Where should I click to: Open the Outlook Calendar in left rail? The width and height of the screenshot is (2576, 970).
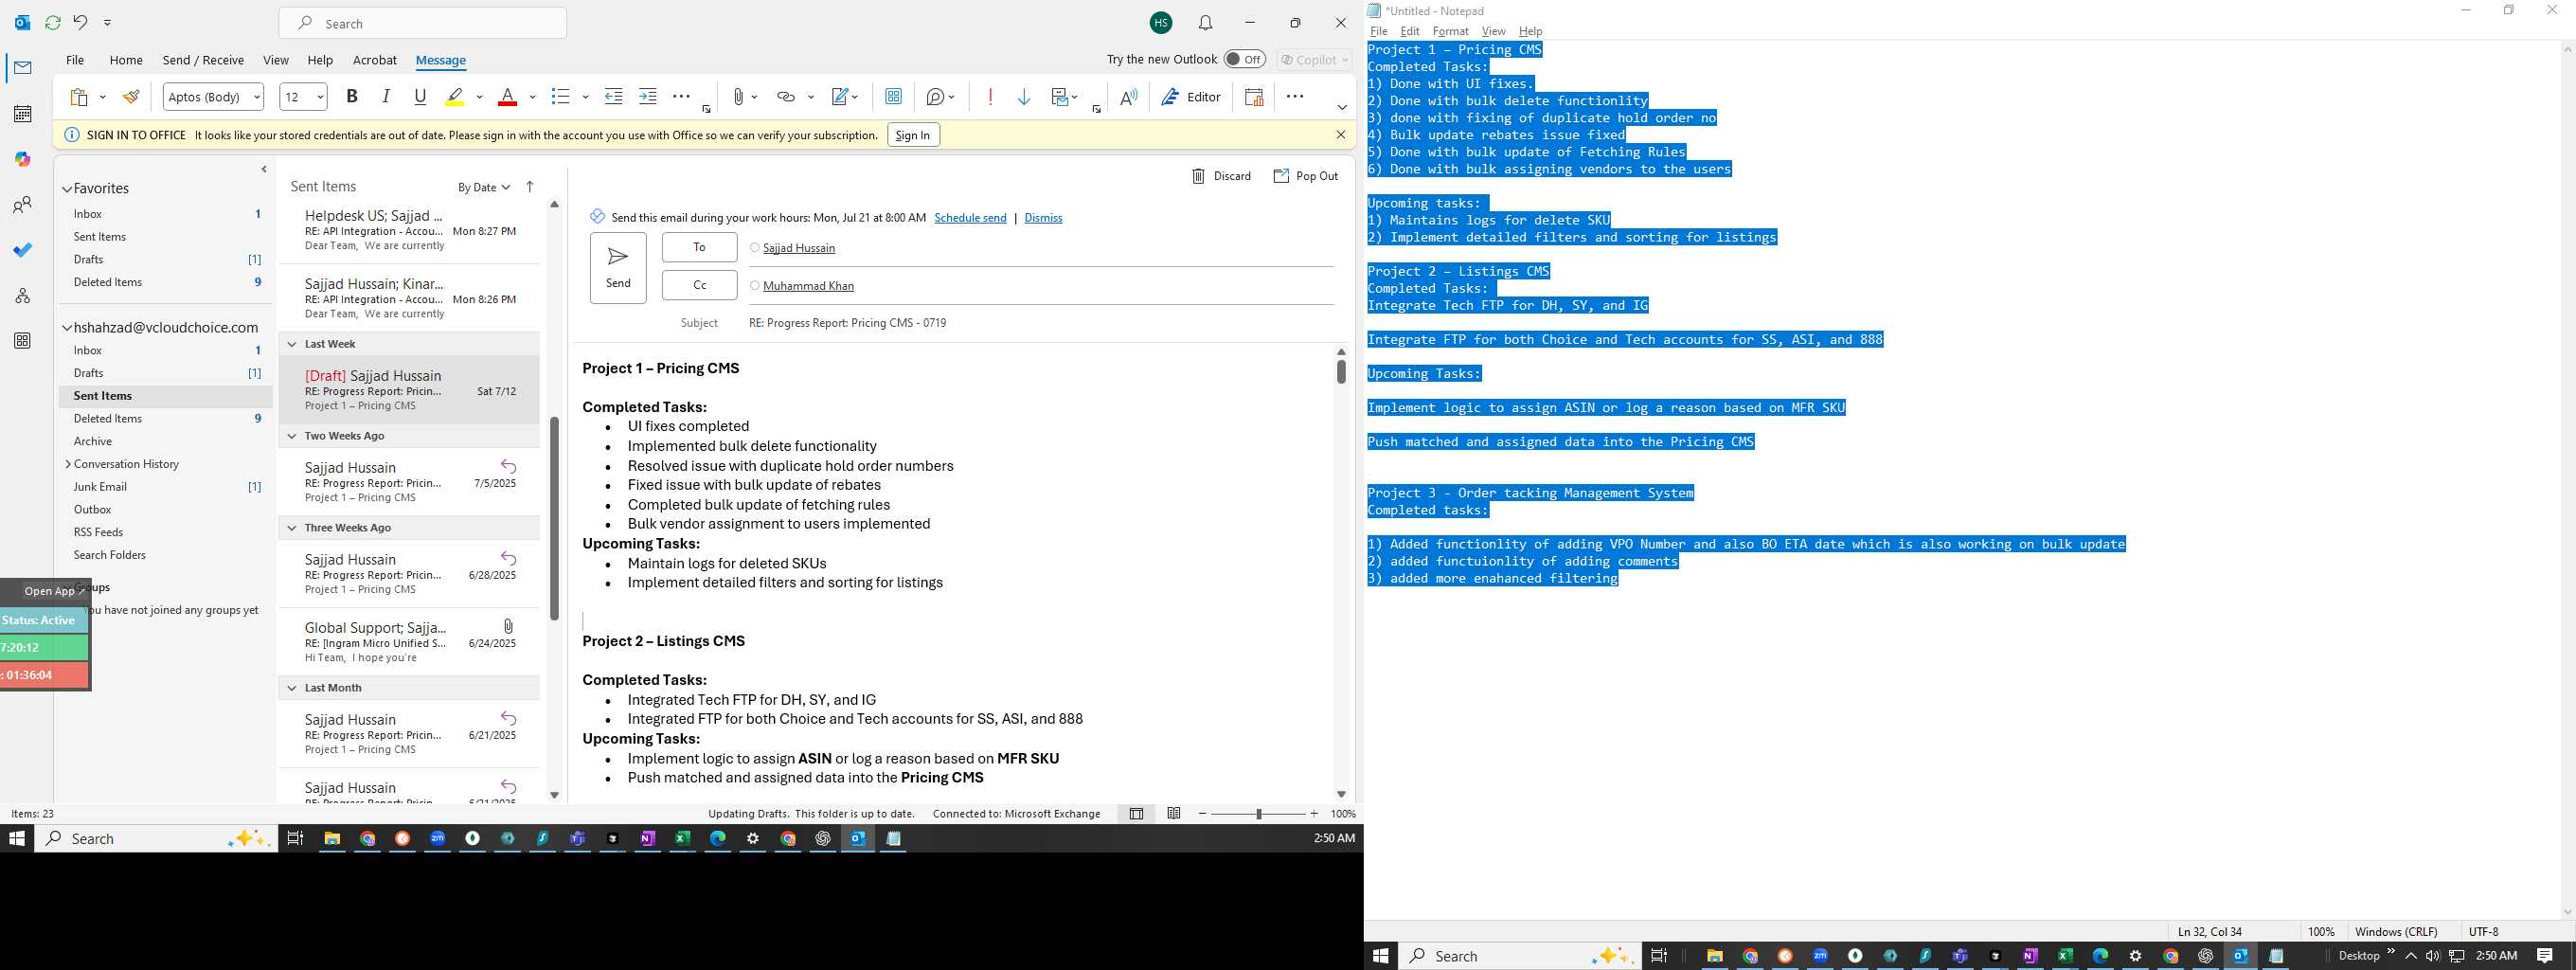(x=22, y=114)
